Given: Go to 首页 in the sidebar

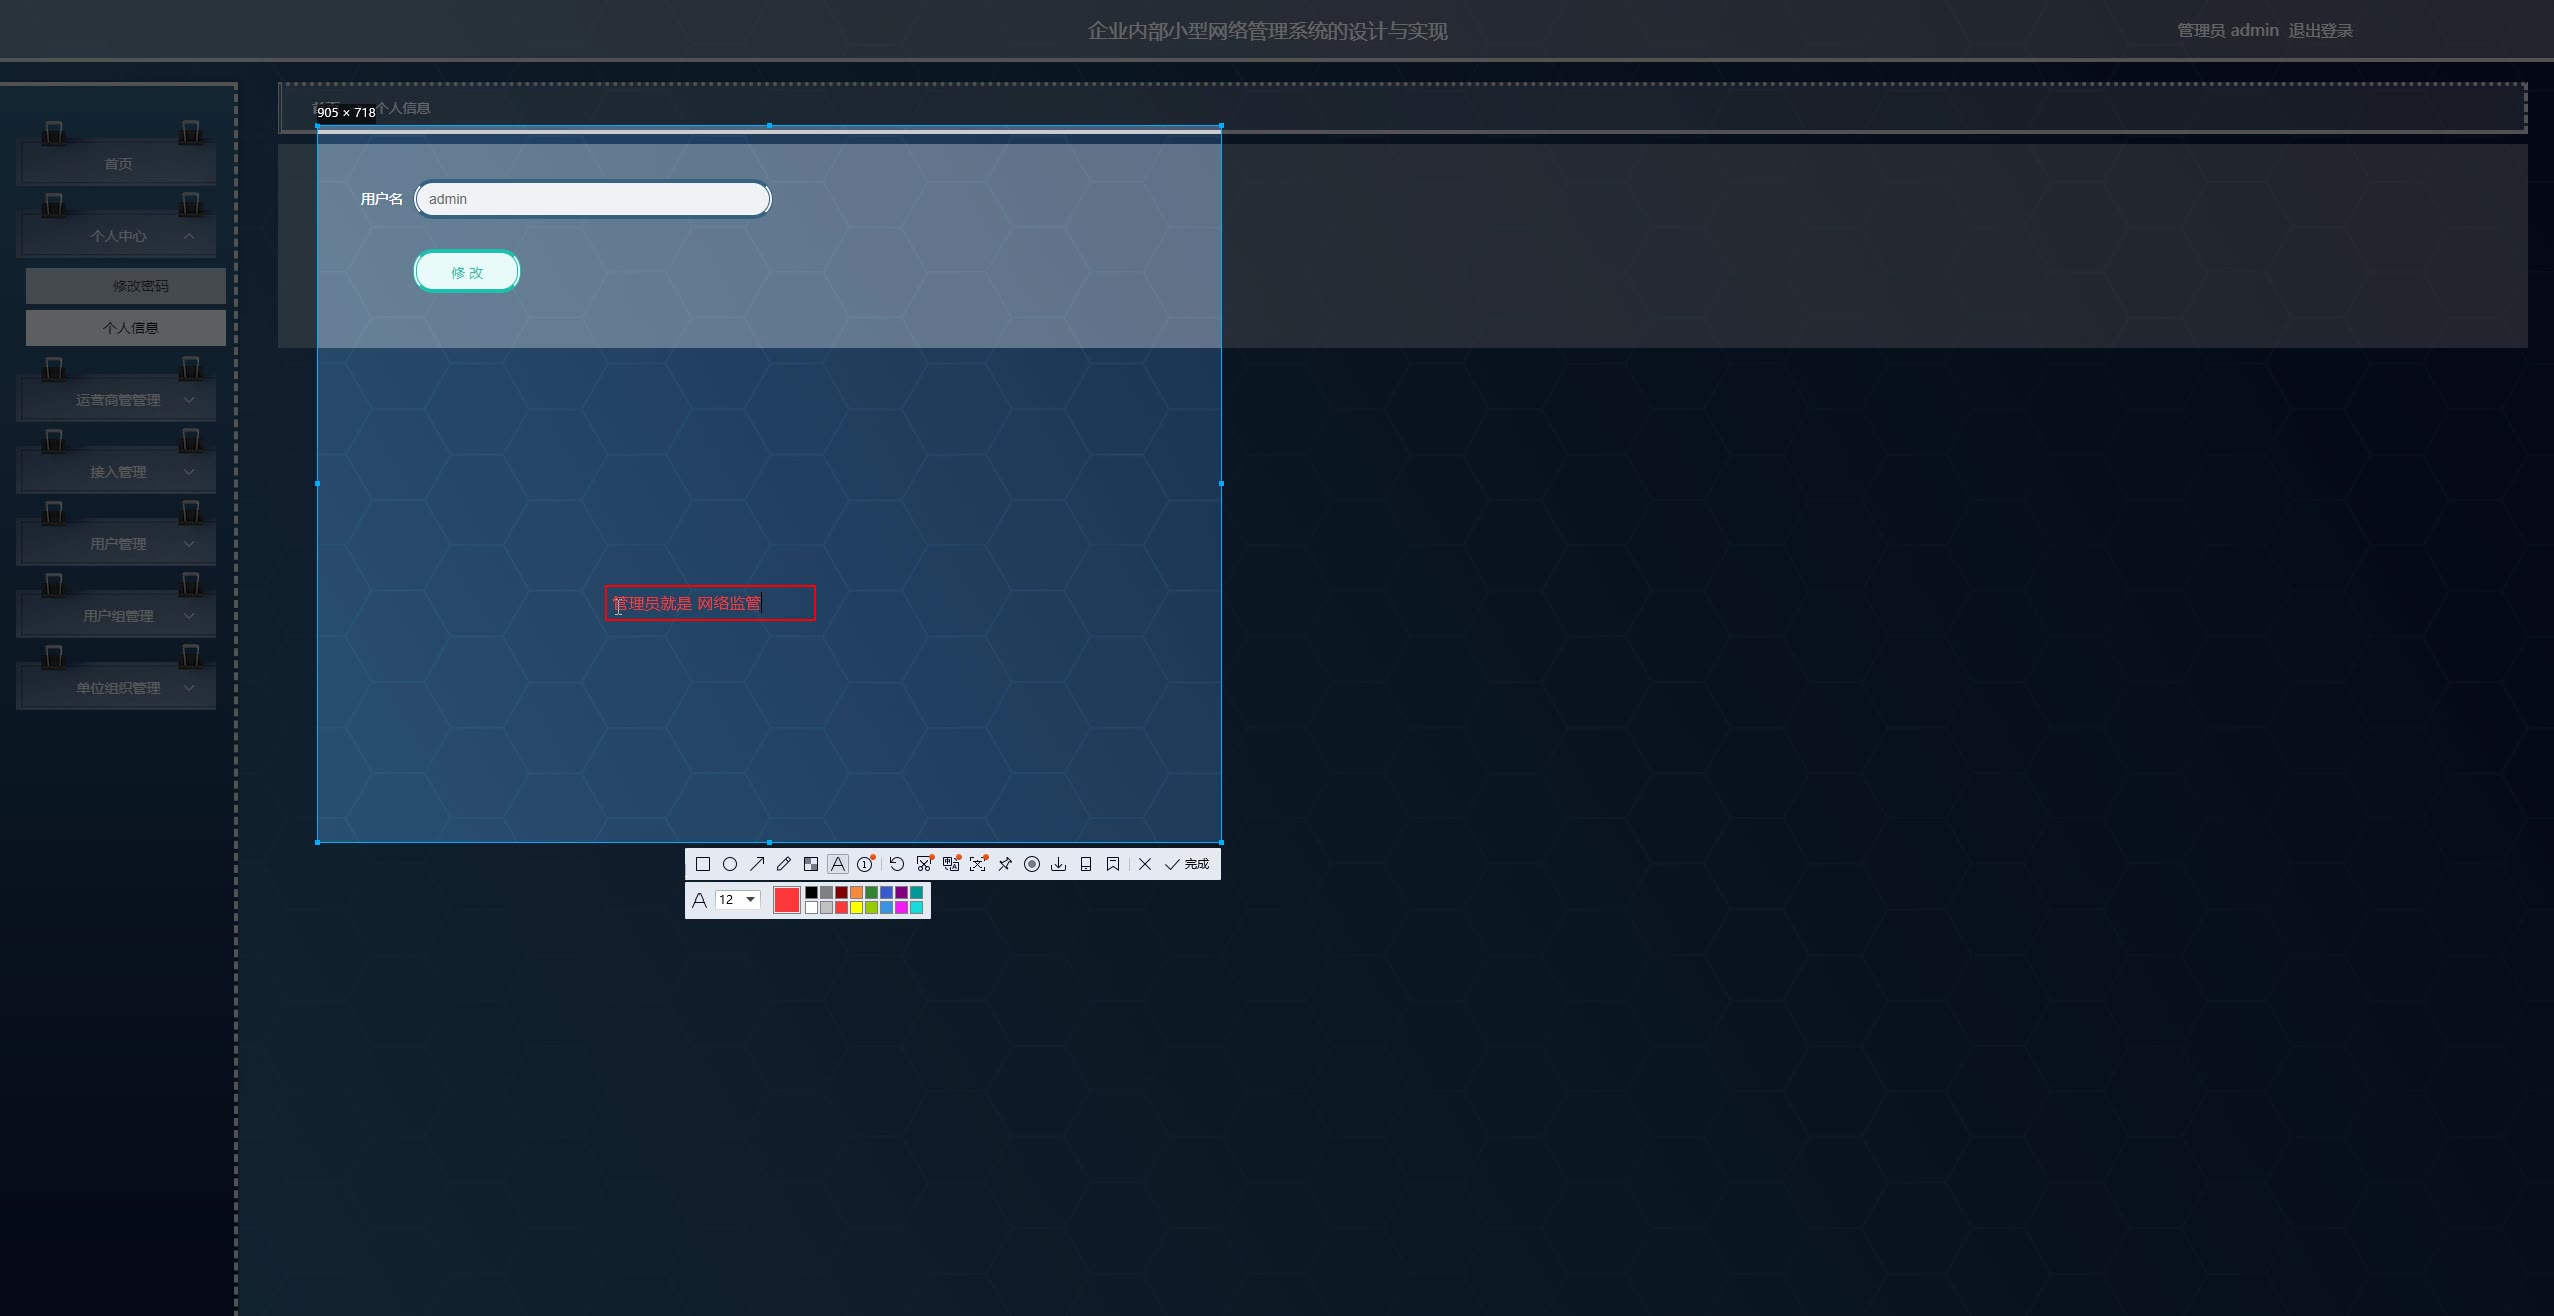Looking at the screenshot, I should point(118,164).
